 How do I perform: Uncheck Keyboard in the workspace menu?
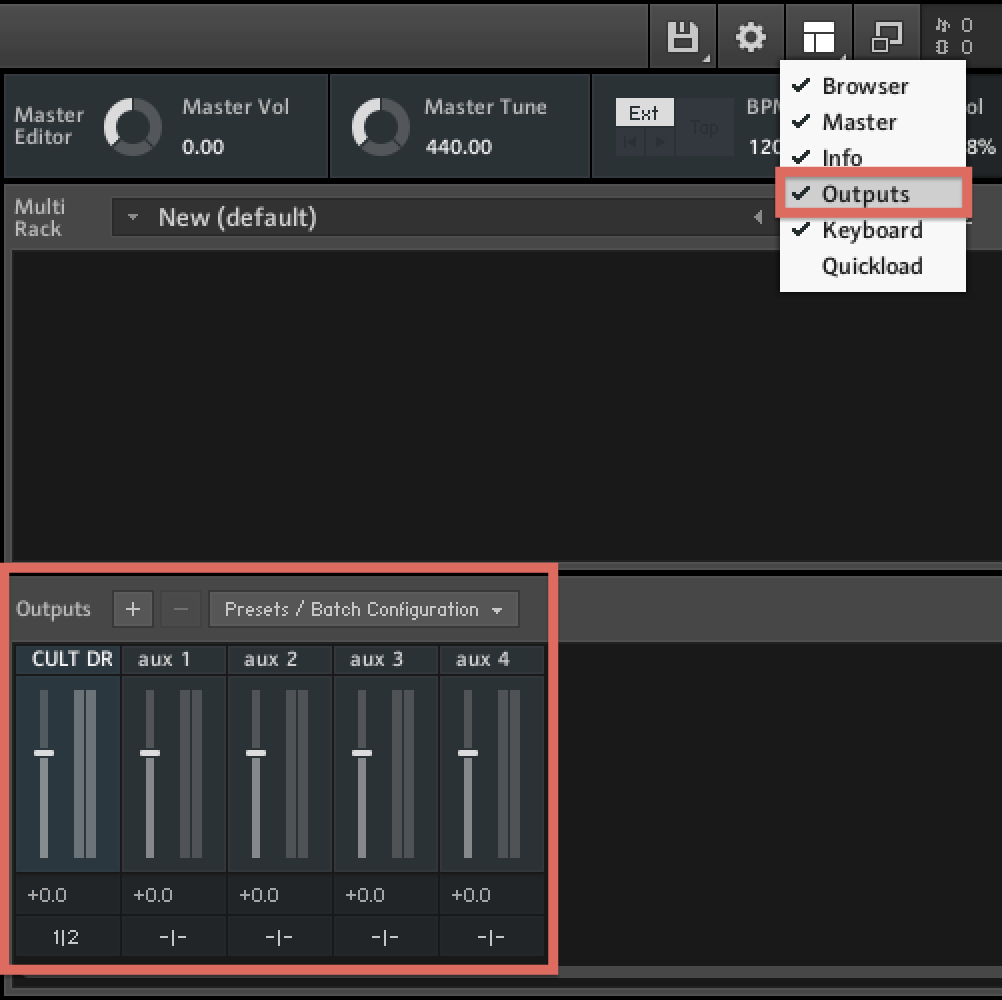click(872, 229)
